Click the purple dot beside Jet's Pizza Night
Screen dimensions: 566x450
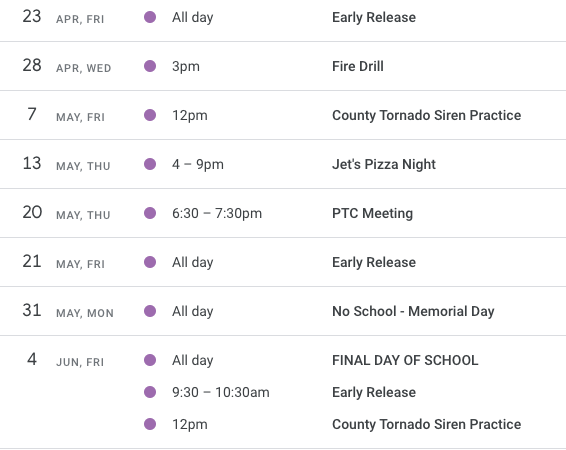click(x=150, y=164)
